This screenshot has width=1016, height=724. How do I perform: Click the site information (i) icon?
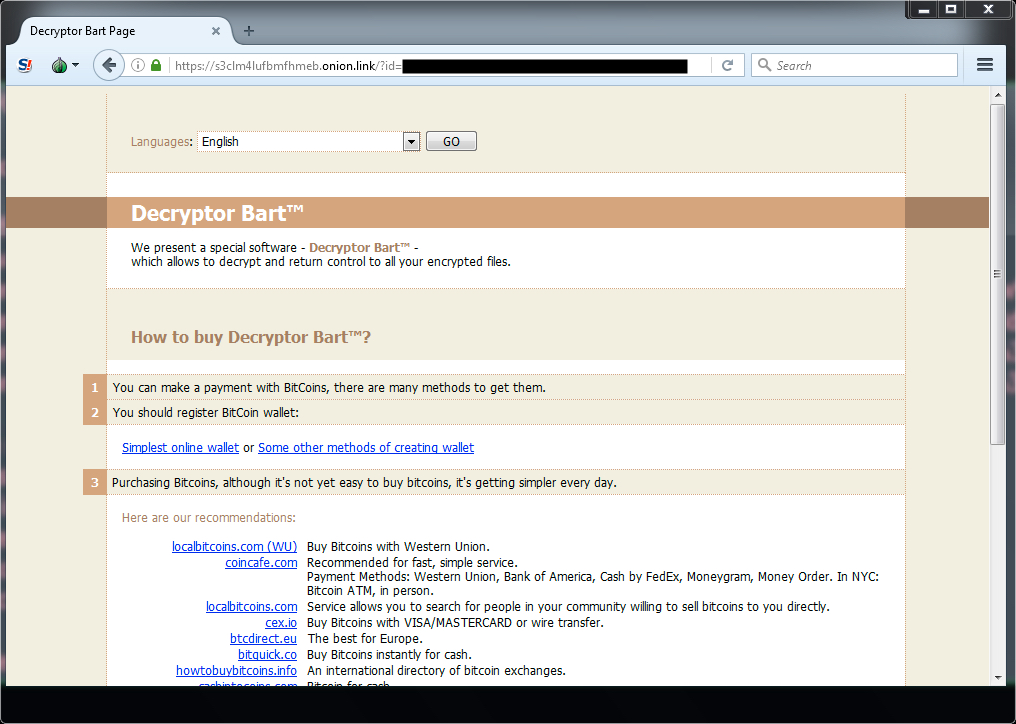click(138, 65)
